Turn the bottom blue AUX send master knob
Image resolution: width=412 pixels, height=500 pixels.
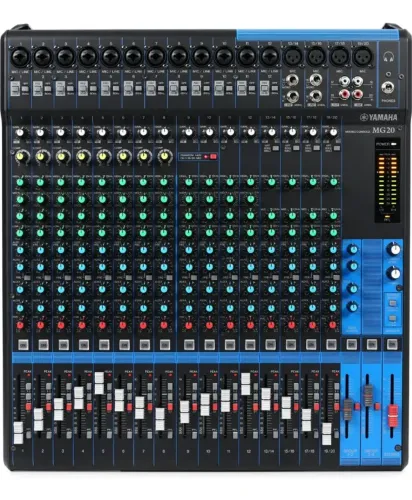click(x=352, y=306)
